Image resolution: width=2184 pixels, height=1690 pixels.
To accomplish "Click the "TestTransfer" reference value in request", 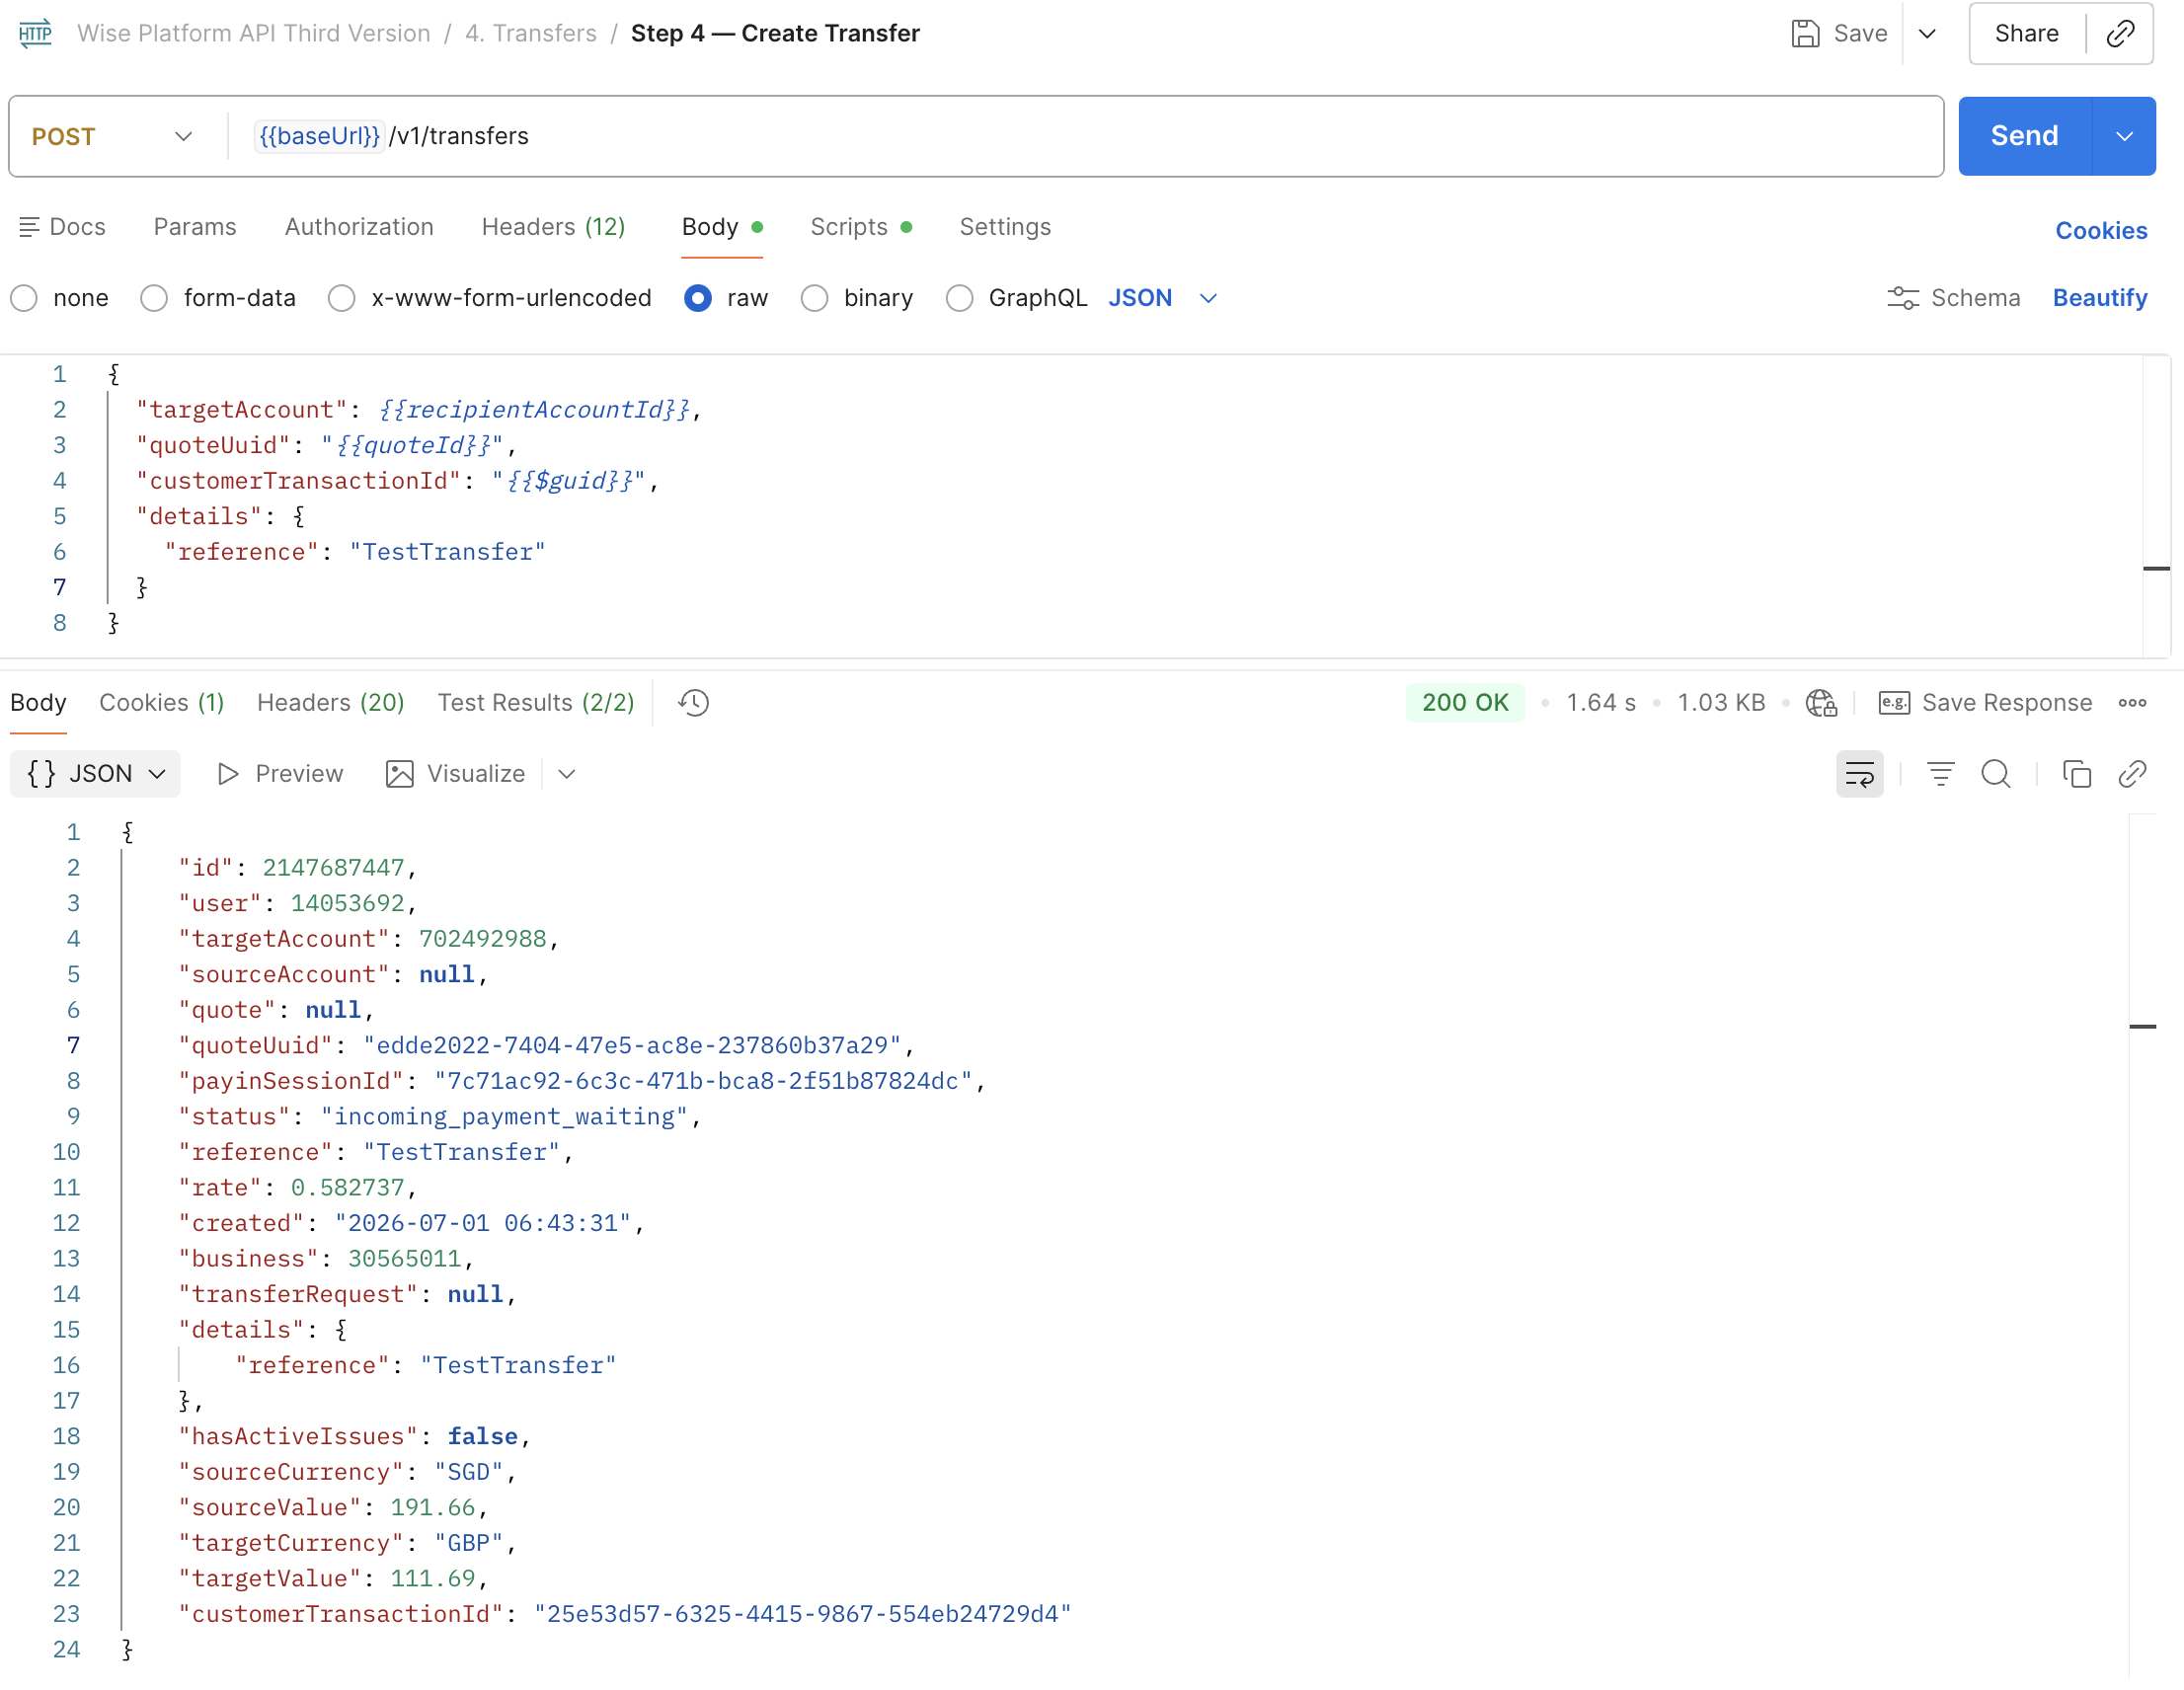I will [447, 552].
